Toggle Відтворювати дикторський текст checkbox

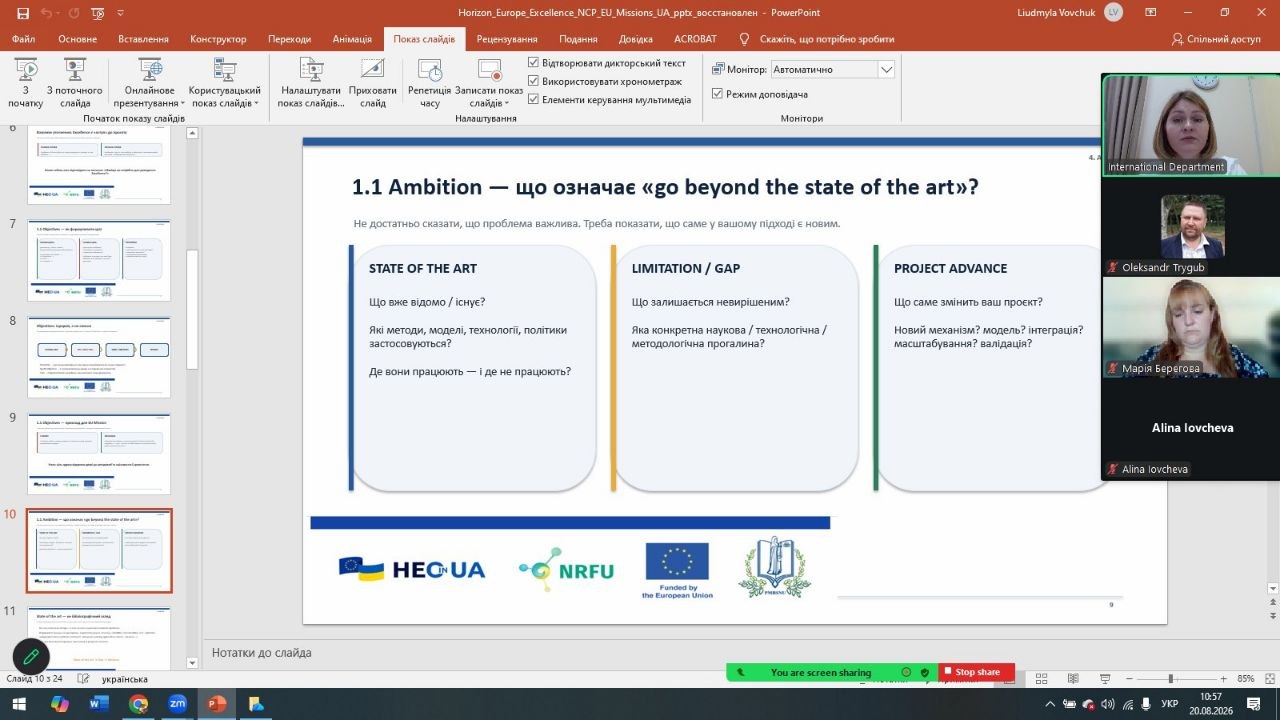coord(534,62)
